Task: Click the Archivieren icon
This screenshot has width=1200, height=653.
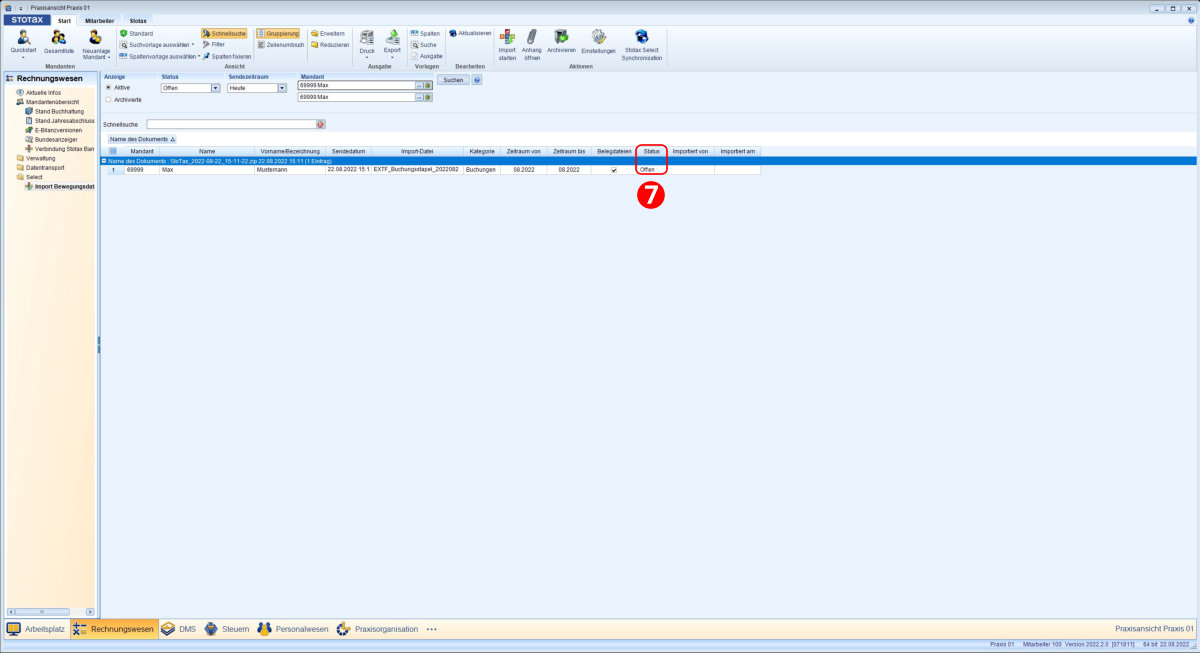Action: (x=561, y=37)
